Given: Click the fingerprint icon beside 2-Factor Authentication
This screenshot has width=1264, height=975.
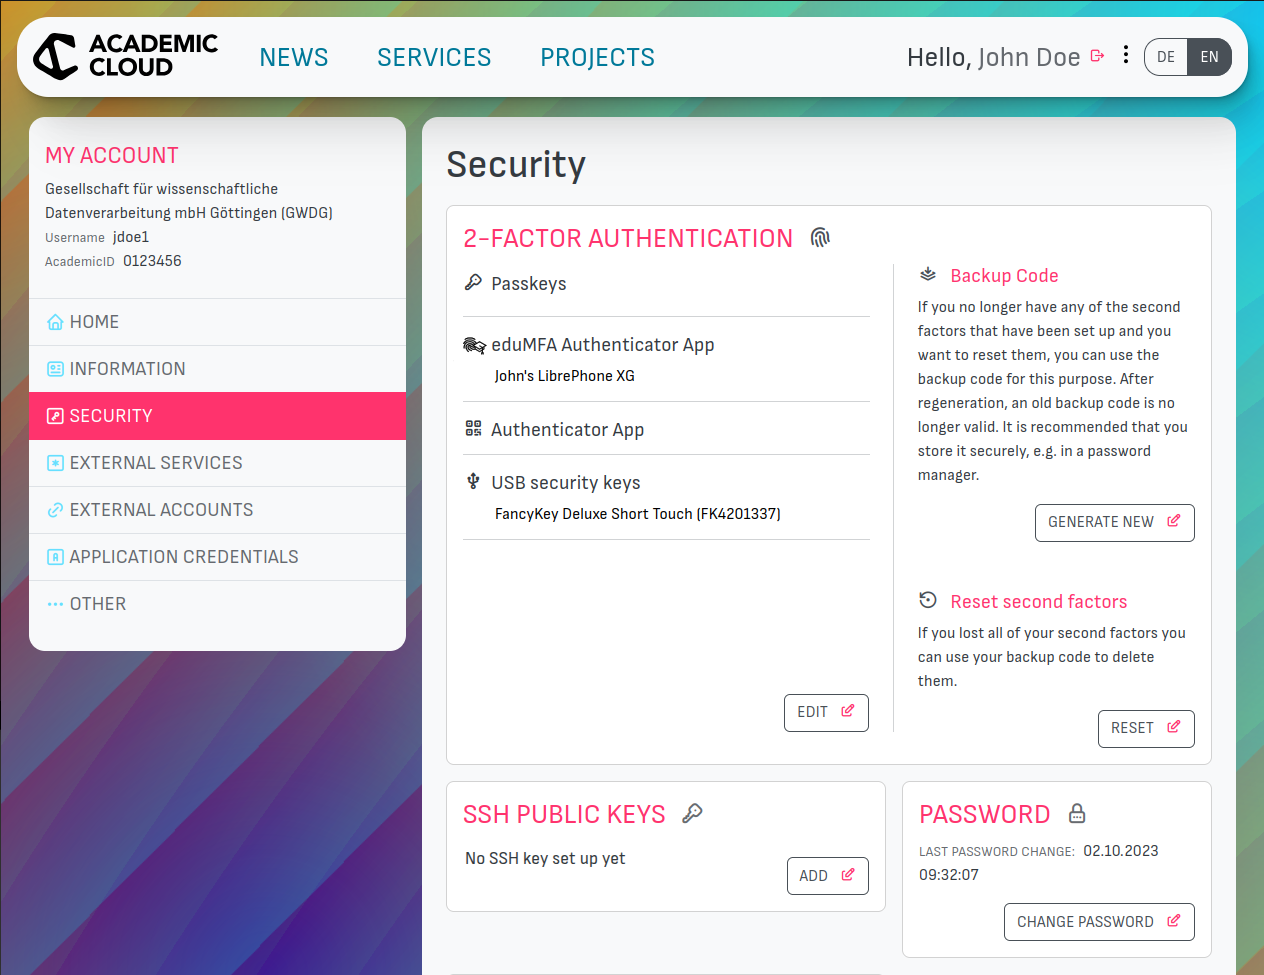Looking at the screenshot, I should click(x=820, y=237).
